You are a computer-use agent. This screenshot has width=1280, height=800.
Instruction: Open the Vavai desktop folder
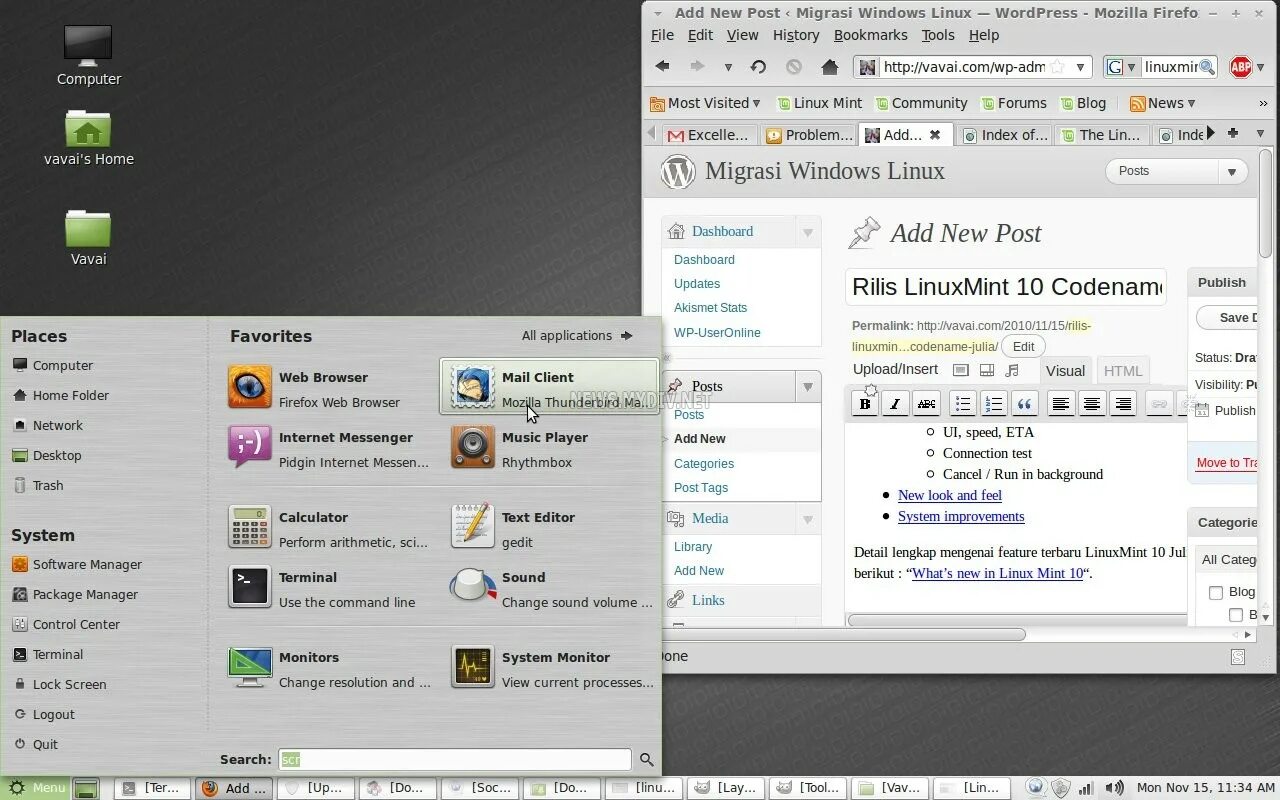click(x=88, y=237)
